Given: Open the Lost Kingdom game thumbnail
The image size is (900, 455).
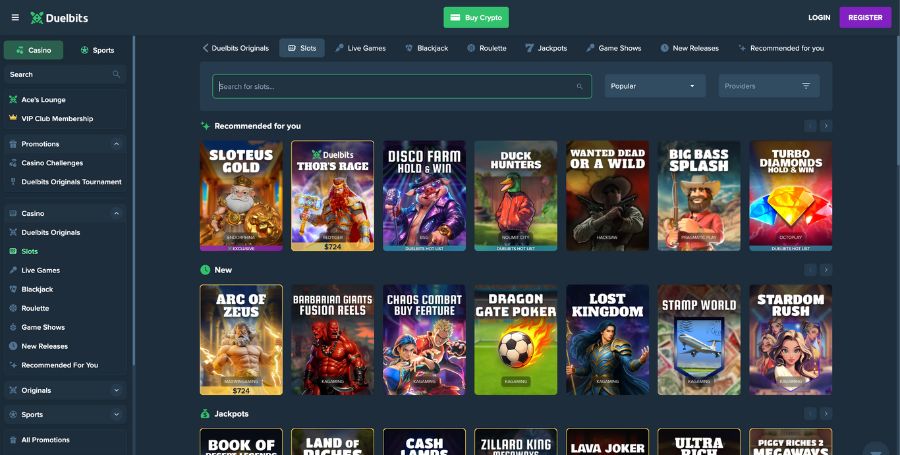Looking at the screenshot, I should 607,340.
